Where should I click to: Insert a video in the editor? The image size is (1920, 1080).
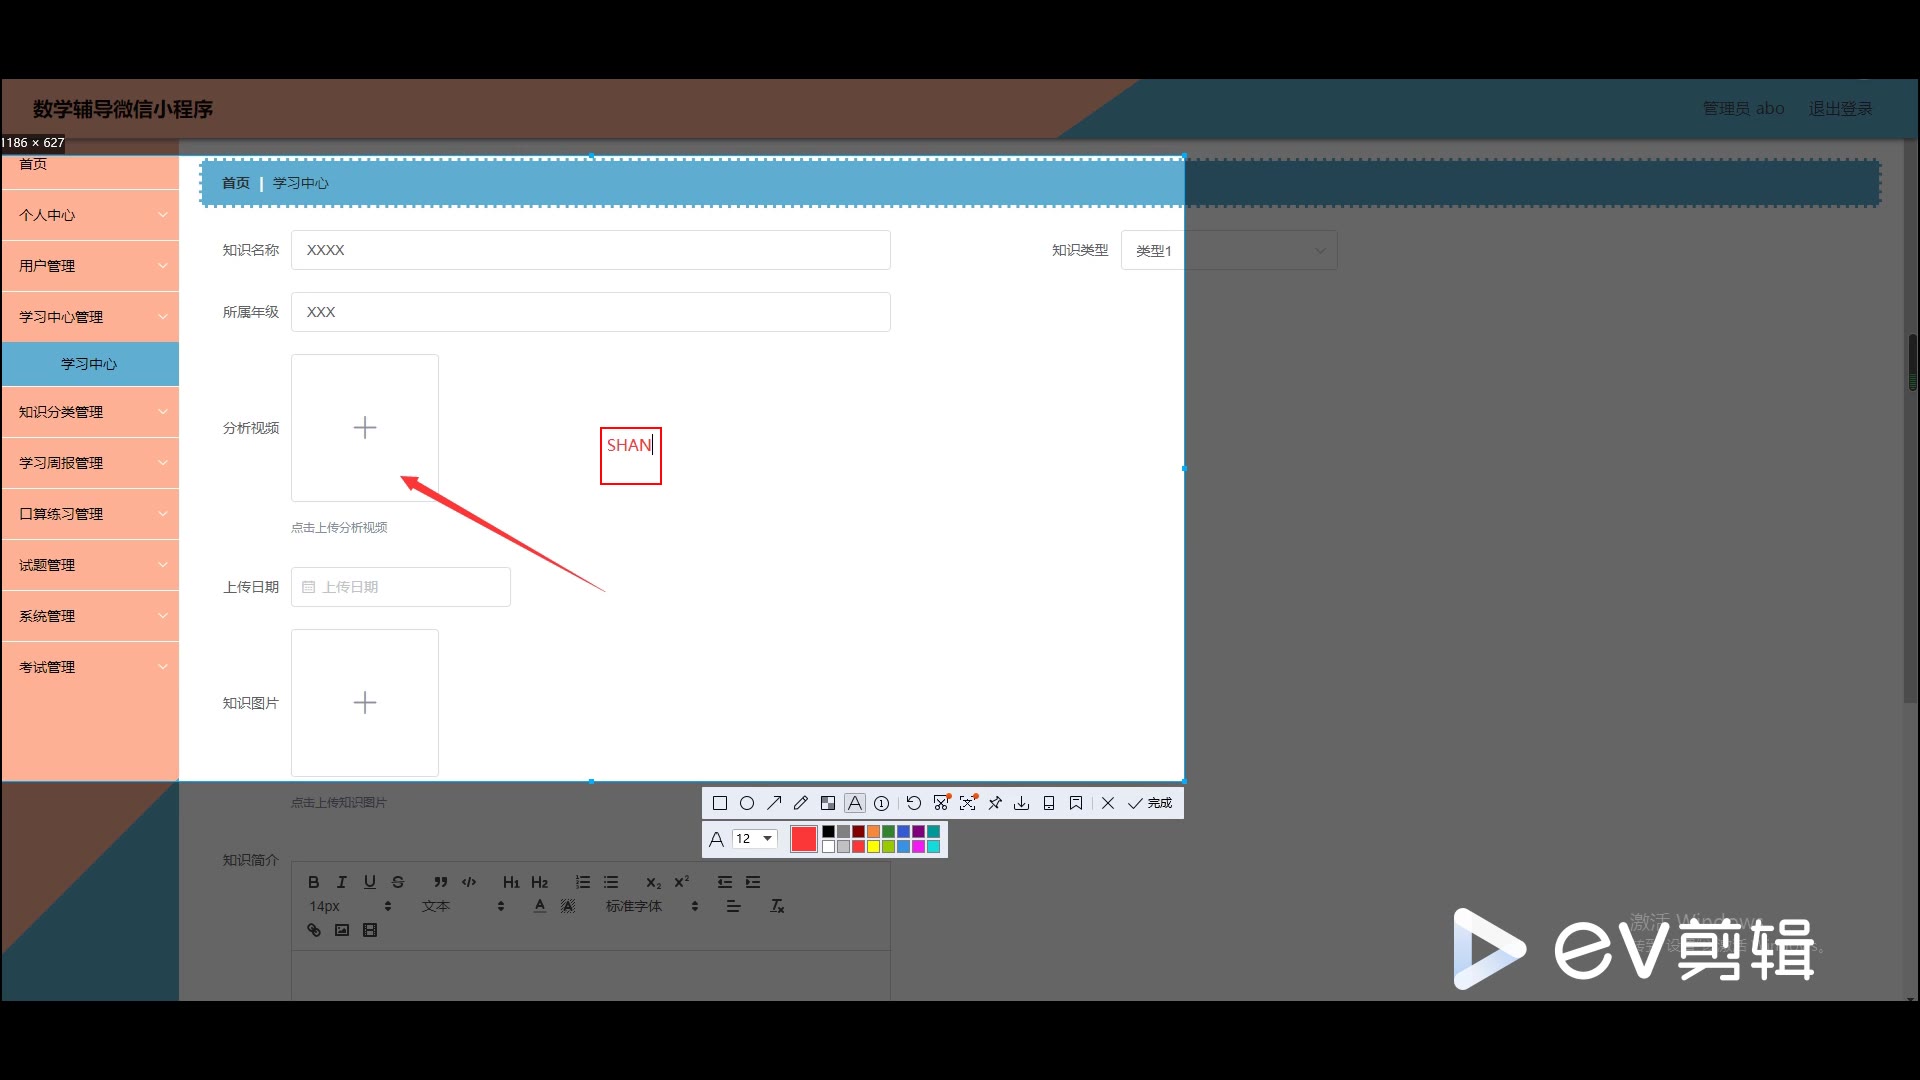[x=369, y=930]
